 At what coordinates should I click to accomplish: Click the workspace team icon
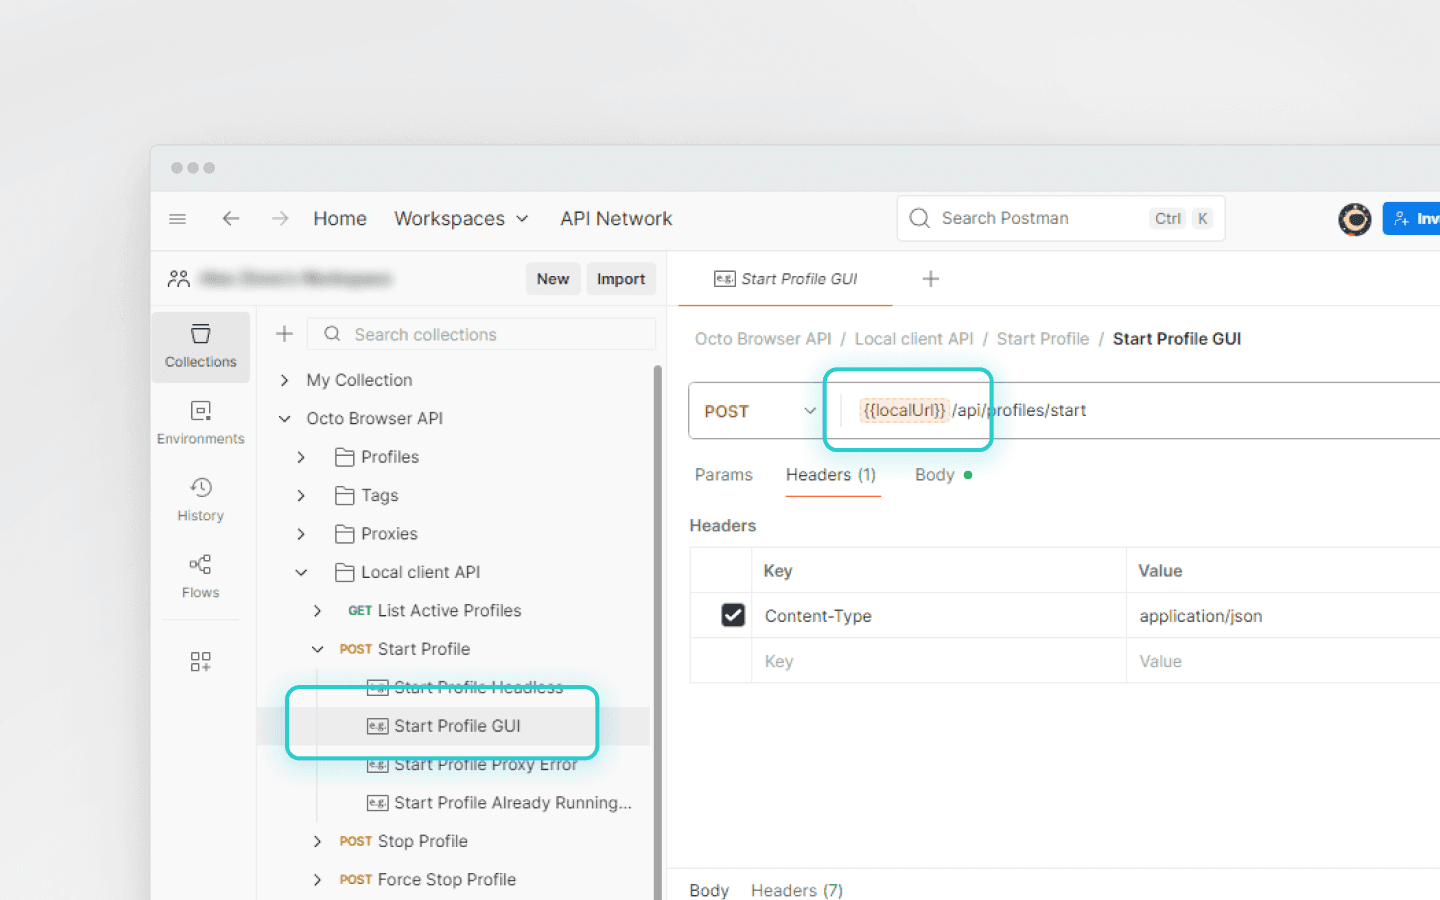179,279
